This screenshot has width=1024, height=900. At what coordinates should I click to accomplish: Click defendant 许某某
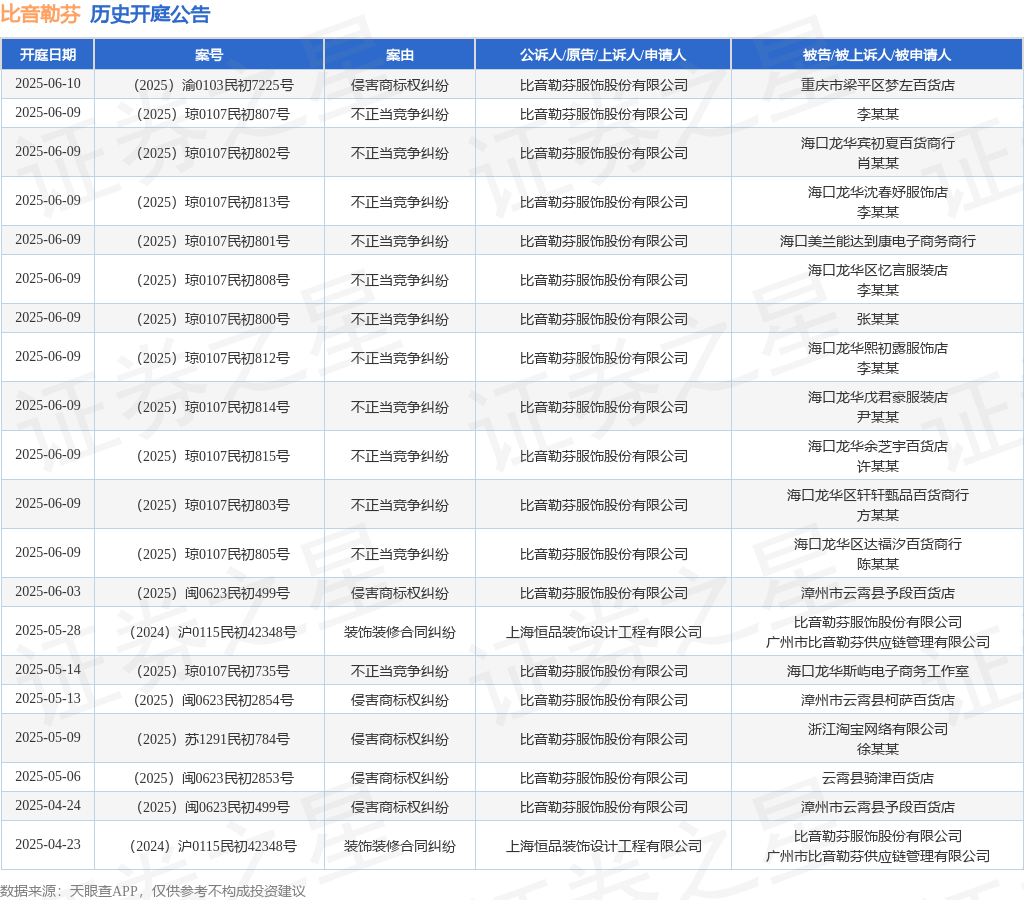click(878, 466)
